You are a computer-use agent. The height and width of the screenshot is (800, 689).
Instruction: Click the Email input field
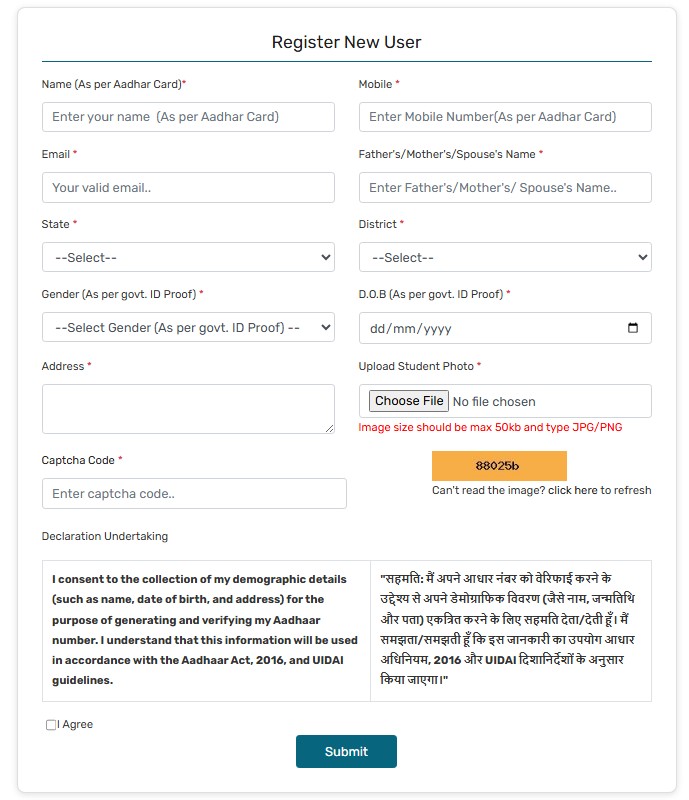(x=188, y=187)
